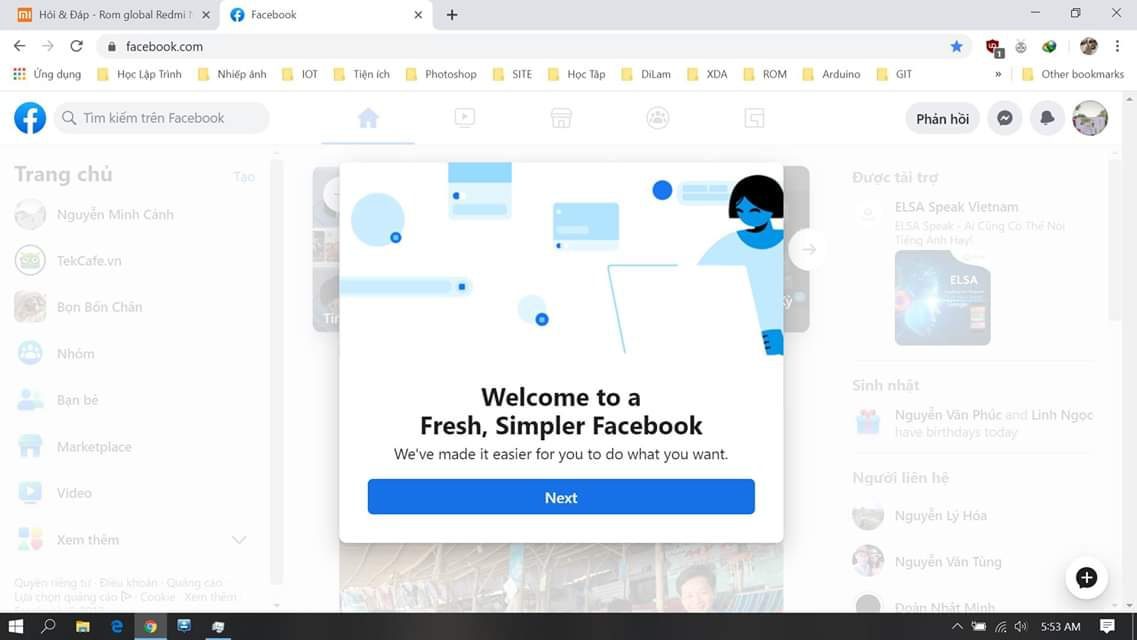Go forward in the browser
The width and height of the screenshot is (1137, 640).
click(48, 46)
